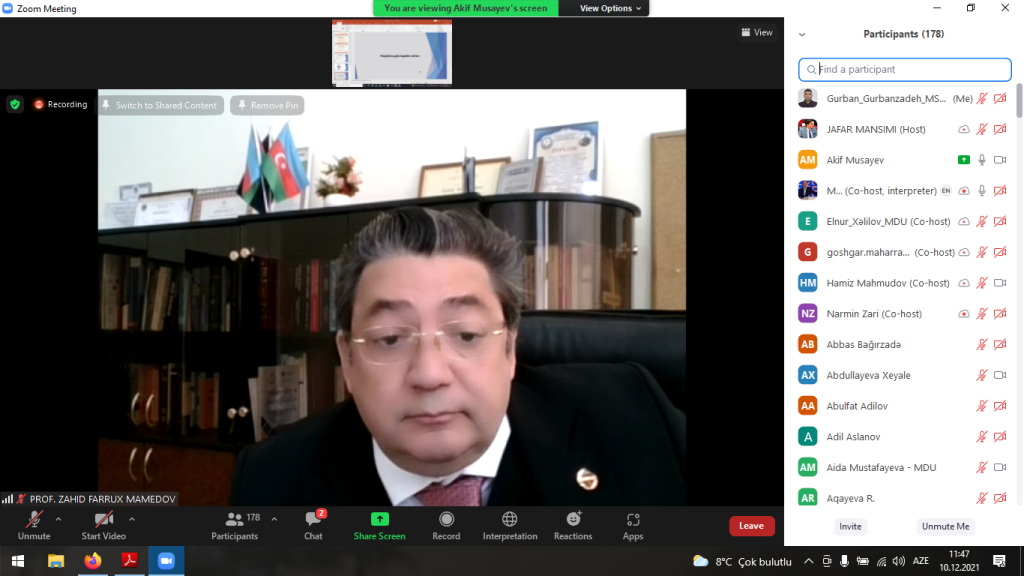Open the View Options dropdown

pos(610,8)
